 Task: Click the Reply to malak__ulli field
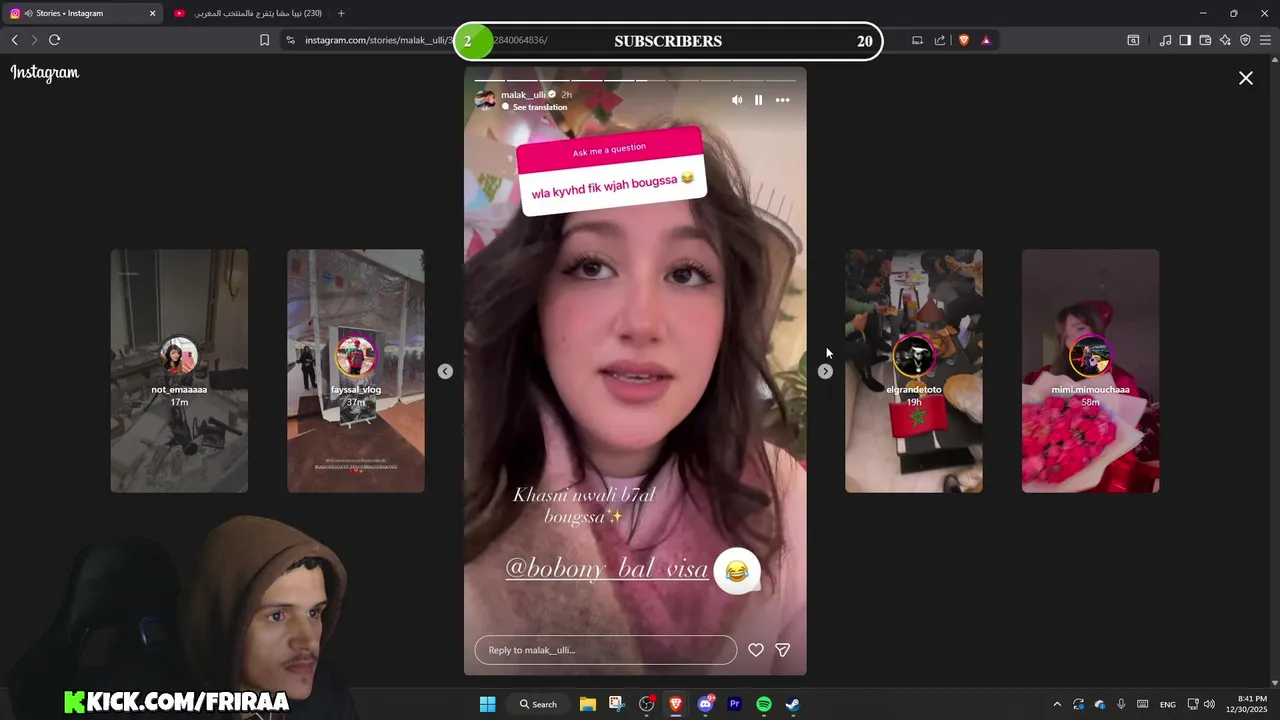pos(605,650)
